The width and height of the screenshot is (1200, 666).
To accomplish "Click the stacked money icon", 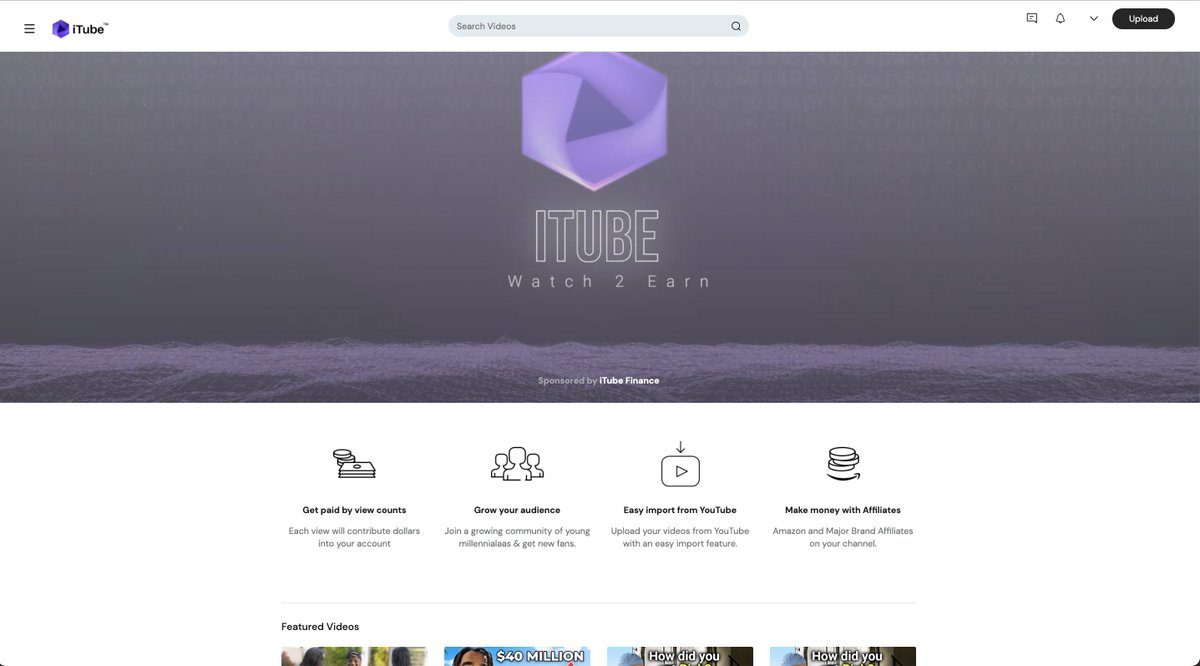I will 354,464.
